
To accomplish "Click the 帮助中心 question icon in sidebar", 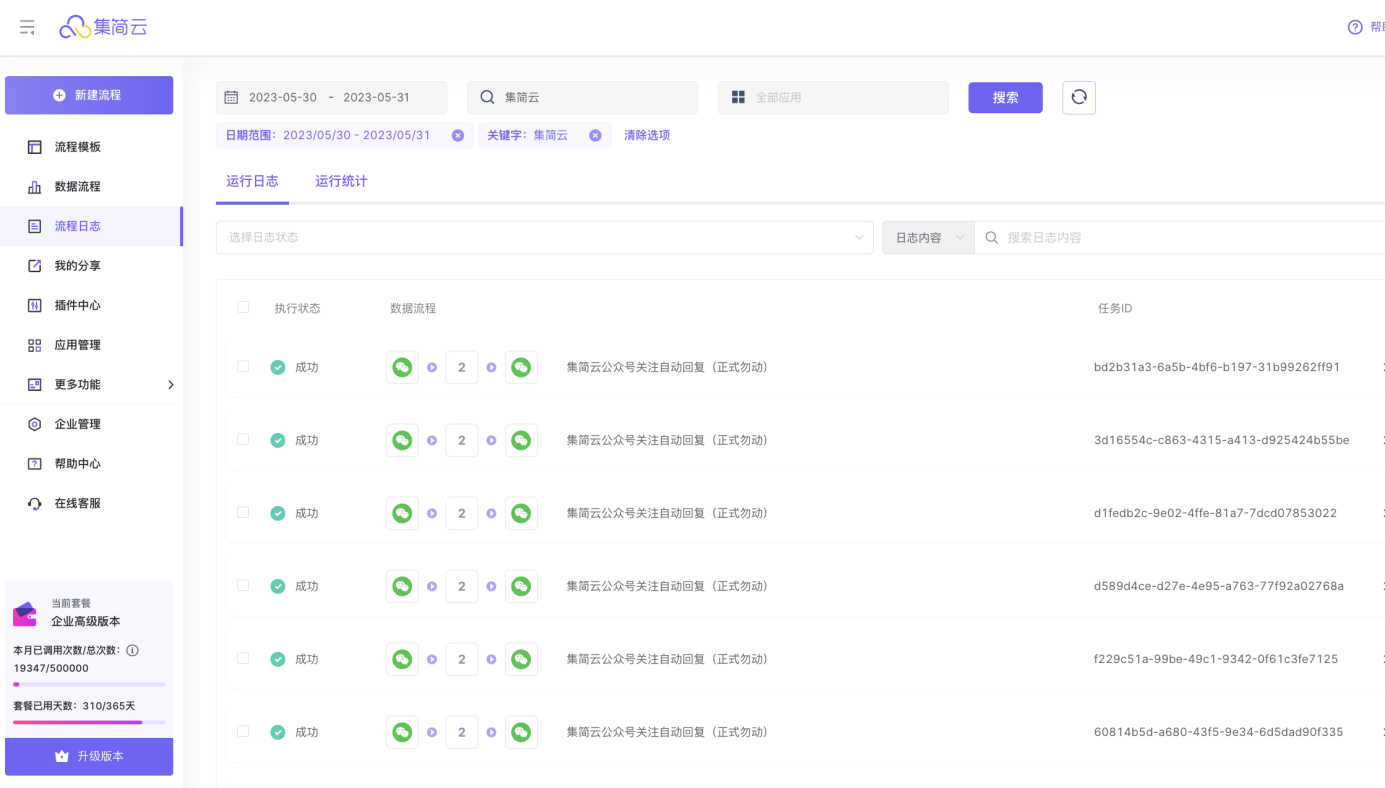I will (34, 464).
